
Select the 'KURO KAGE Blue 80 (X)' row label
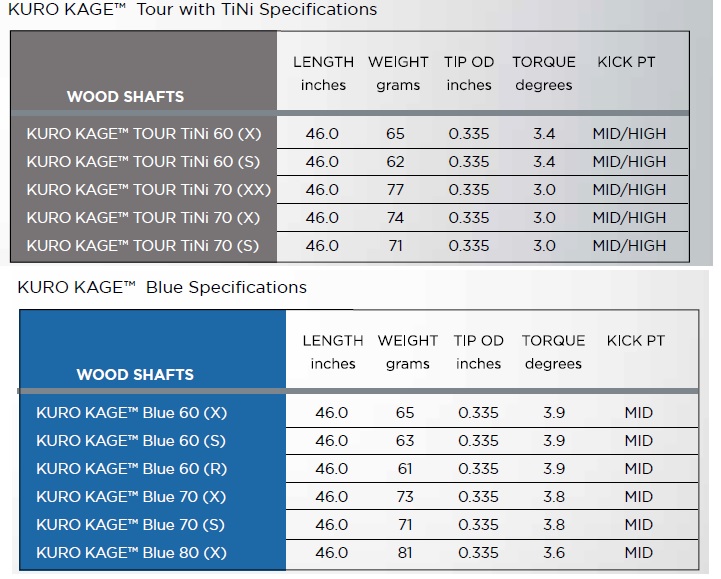click(132, 553)
